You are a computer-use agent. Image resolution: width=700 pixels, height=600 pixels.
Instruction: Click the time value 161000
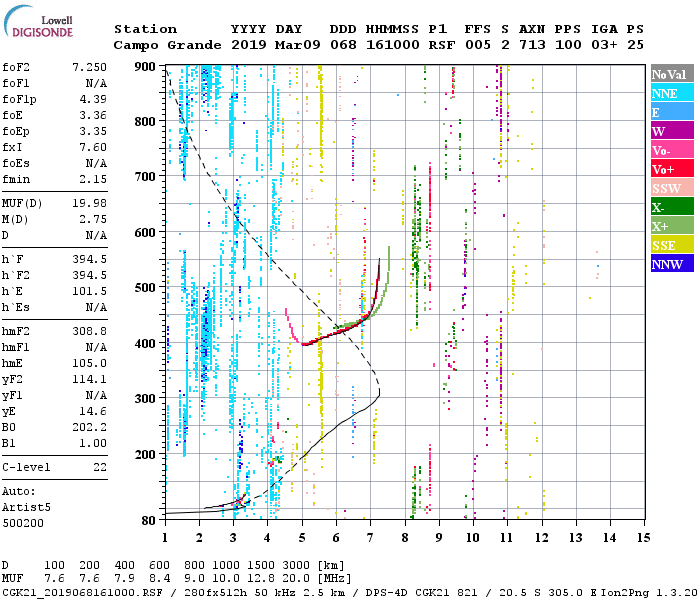point(392,45)
